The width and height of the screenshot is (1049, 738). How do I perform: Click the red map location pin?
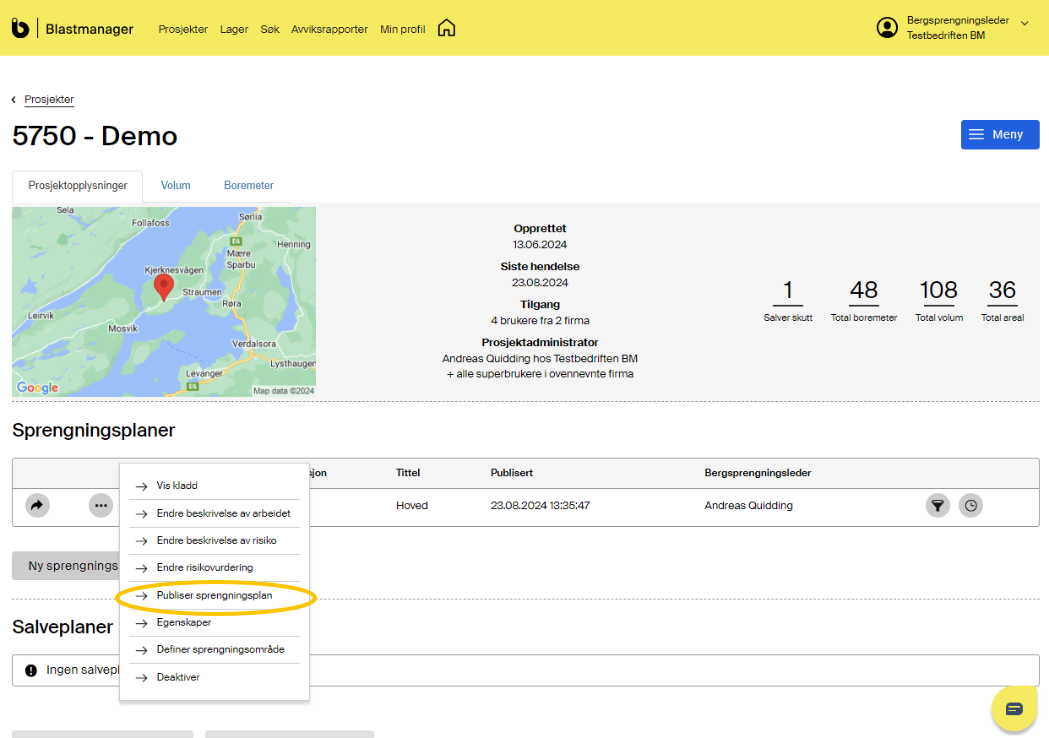tap(163, 287)
